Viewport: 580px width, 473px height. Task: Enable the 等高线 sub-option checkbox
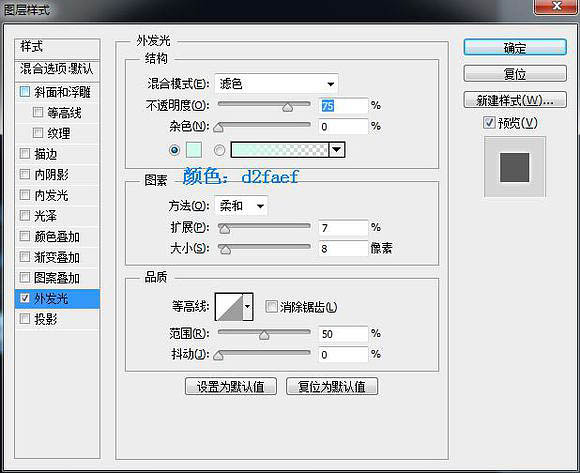click(38, 112)
